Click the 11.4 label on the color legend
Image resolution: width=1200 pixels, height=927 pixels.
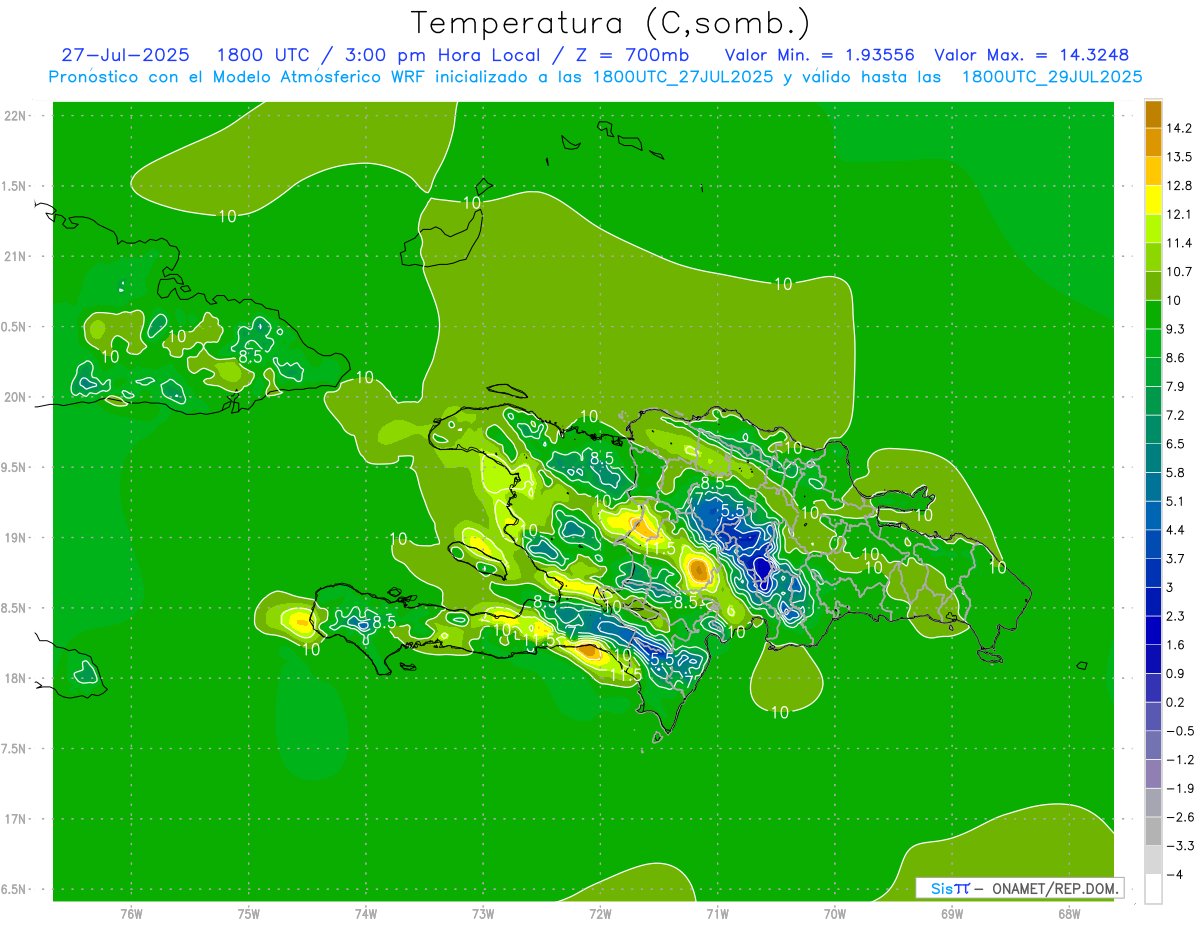pos(1178,243)
